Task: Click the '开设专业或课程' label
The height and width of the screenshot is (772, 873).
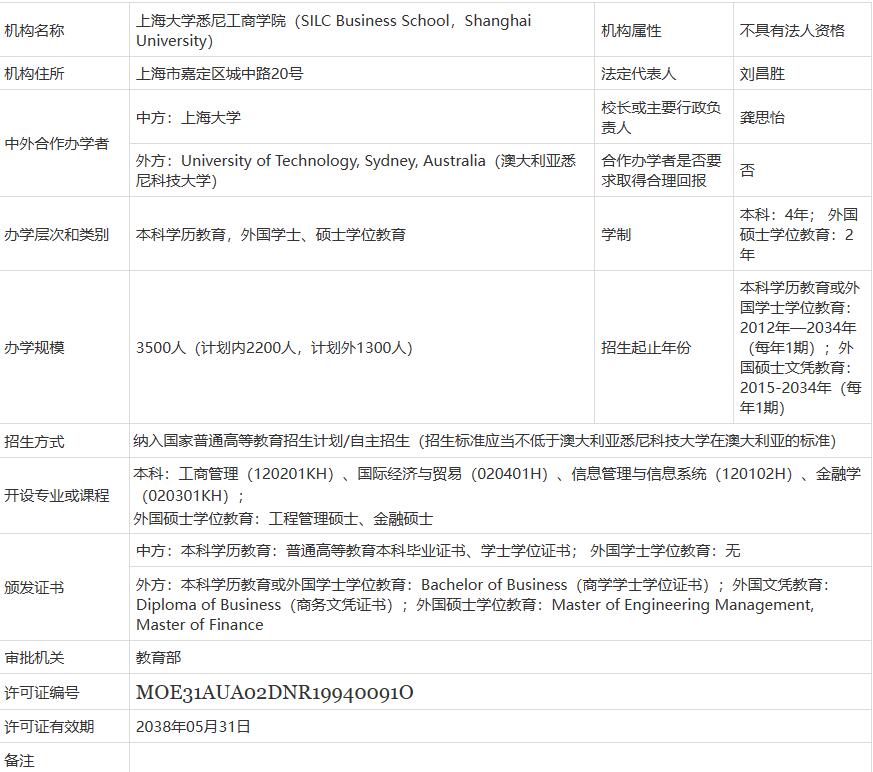Action: tap(57, 495)
